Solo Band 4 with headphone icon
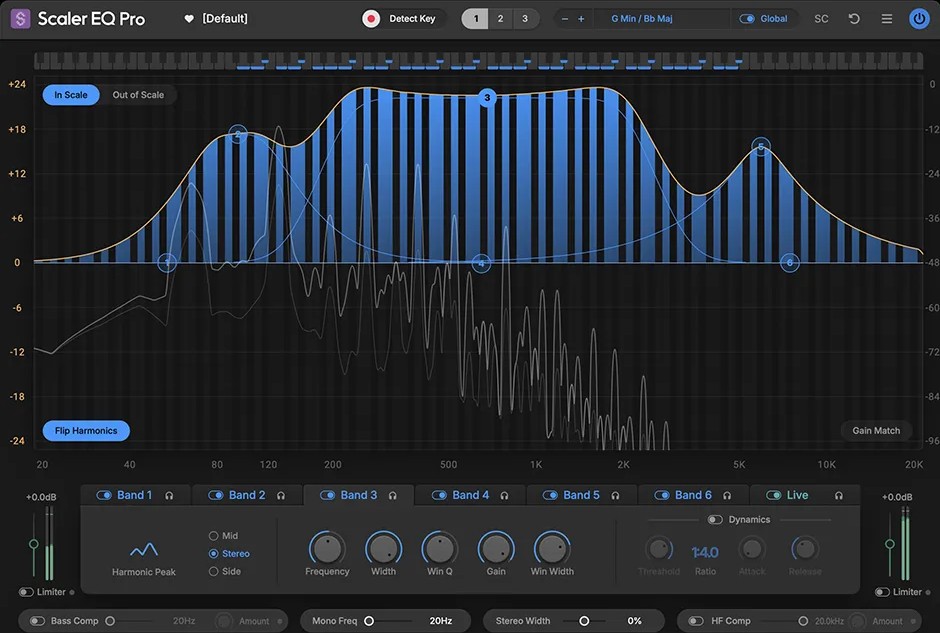The image size is (940, 633). [504, 496]
